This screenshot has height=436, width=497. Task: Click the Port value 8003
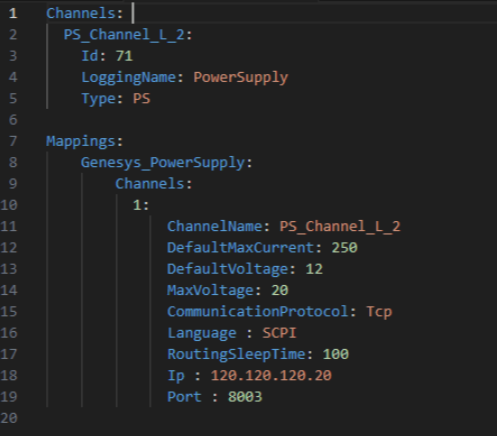[x=245, y=397]
